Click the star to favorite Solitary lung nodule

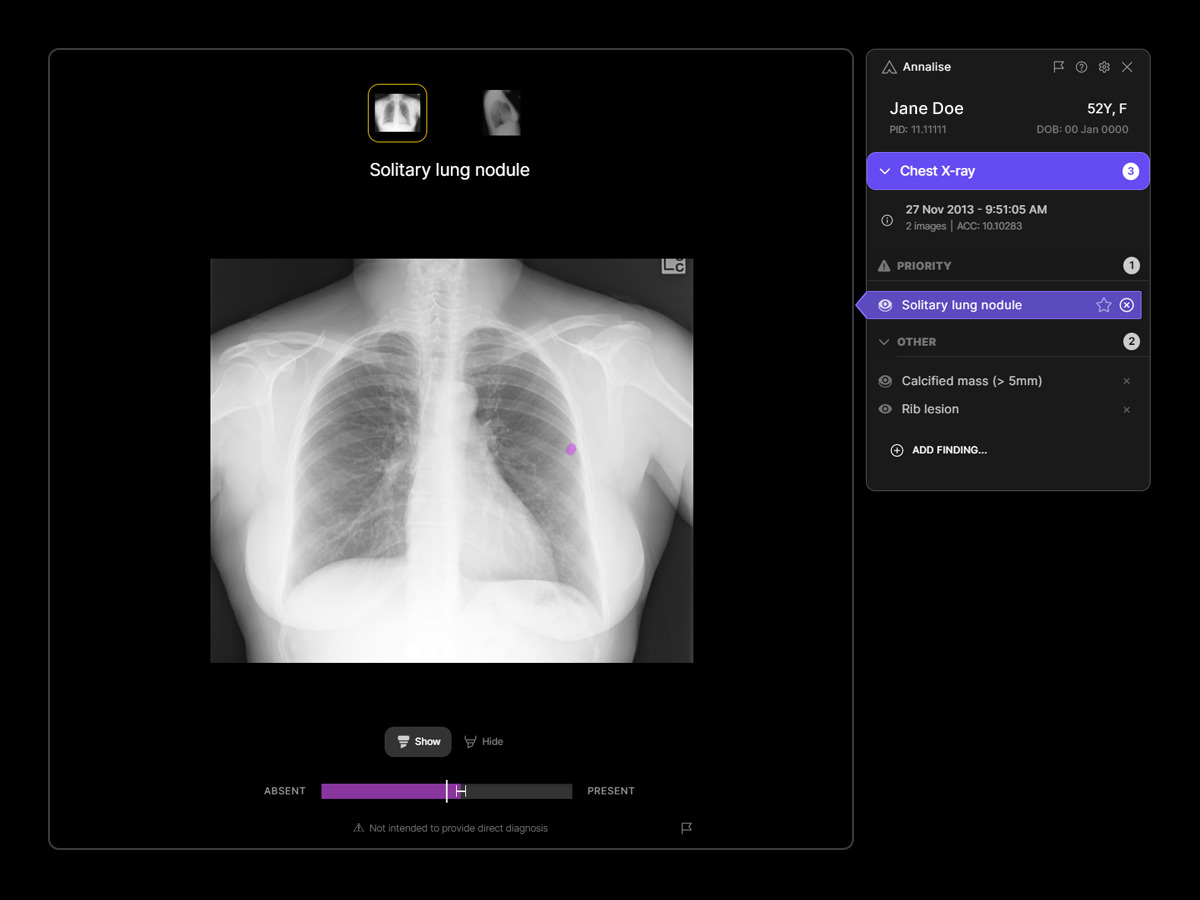click(1103, 304)
